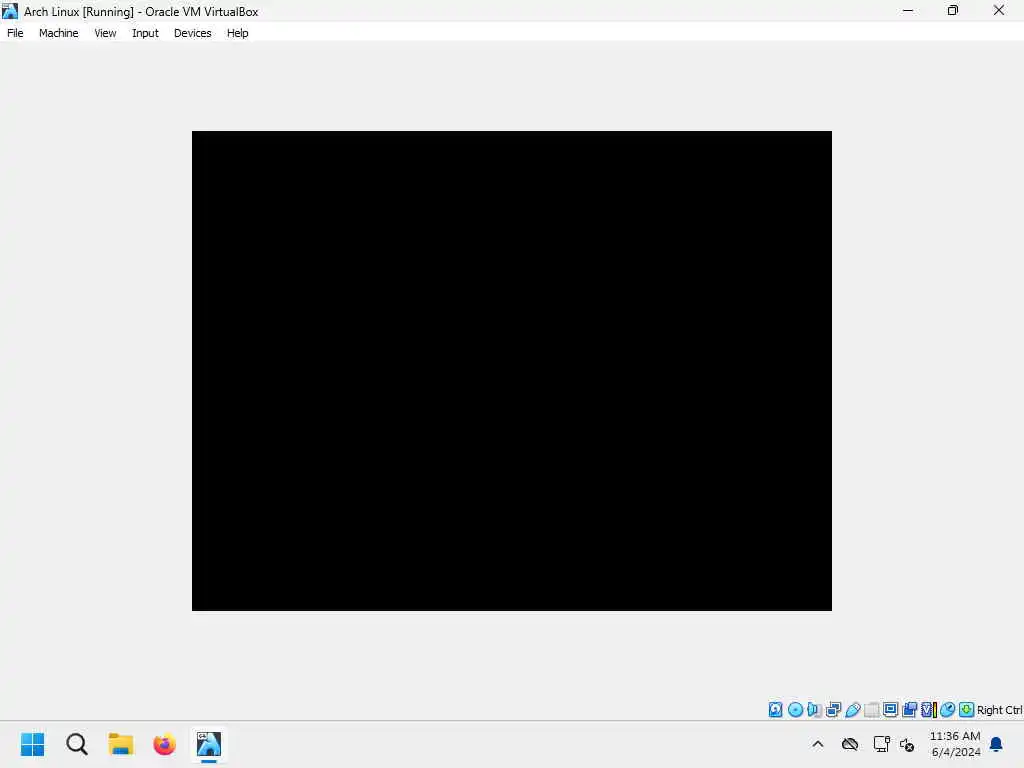This screenshot has width=1024, height=768.
Task: Click the cloud sync tray icon
Action: [850, 744]
